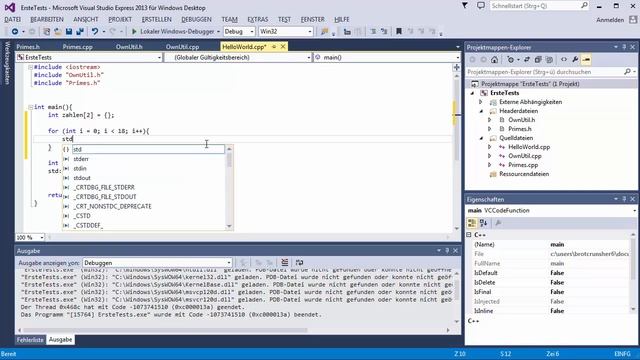Open the ErsteTests project scope dropdown
Screen dimensions: 640x360
click(x=89, y=58)
